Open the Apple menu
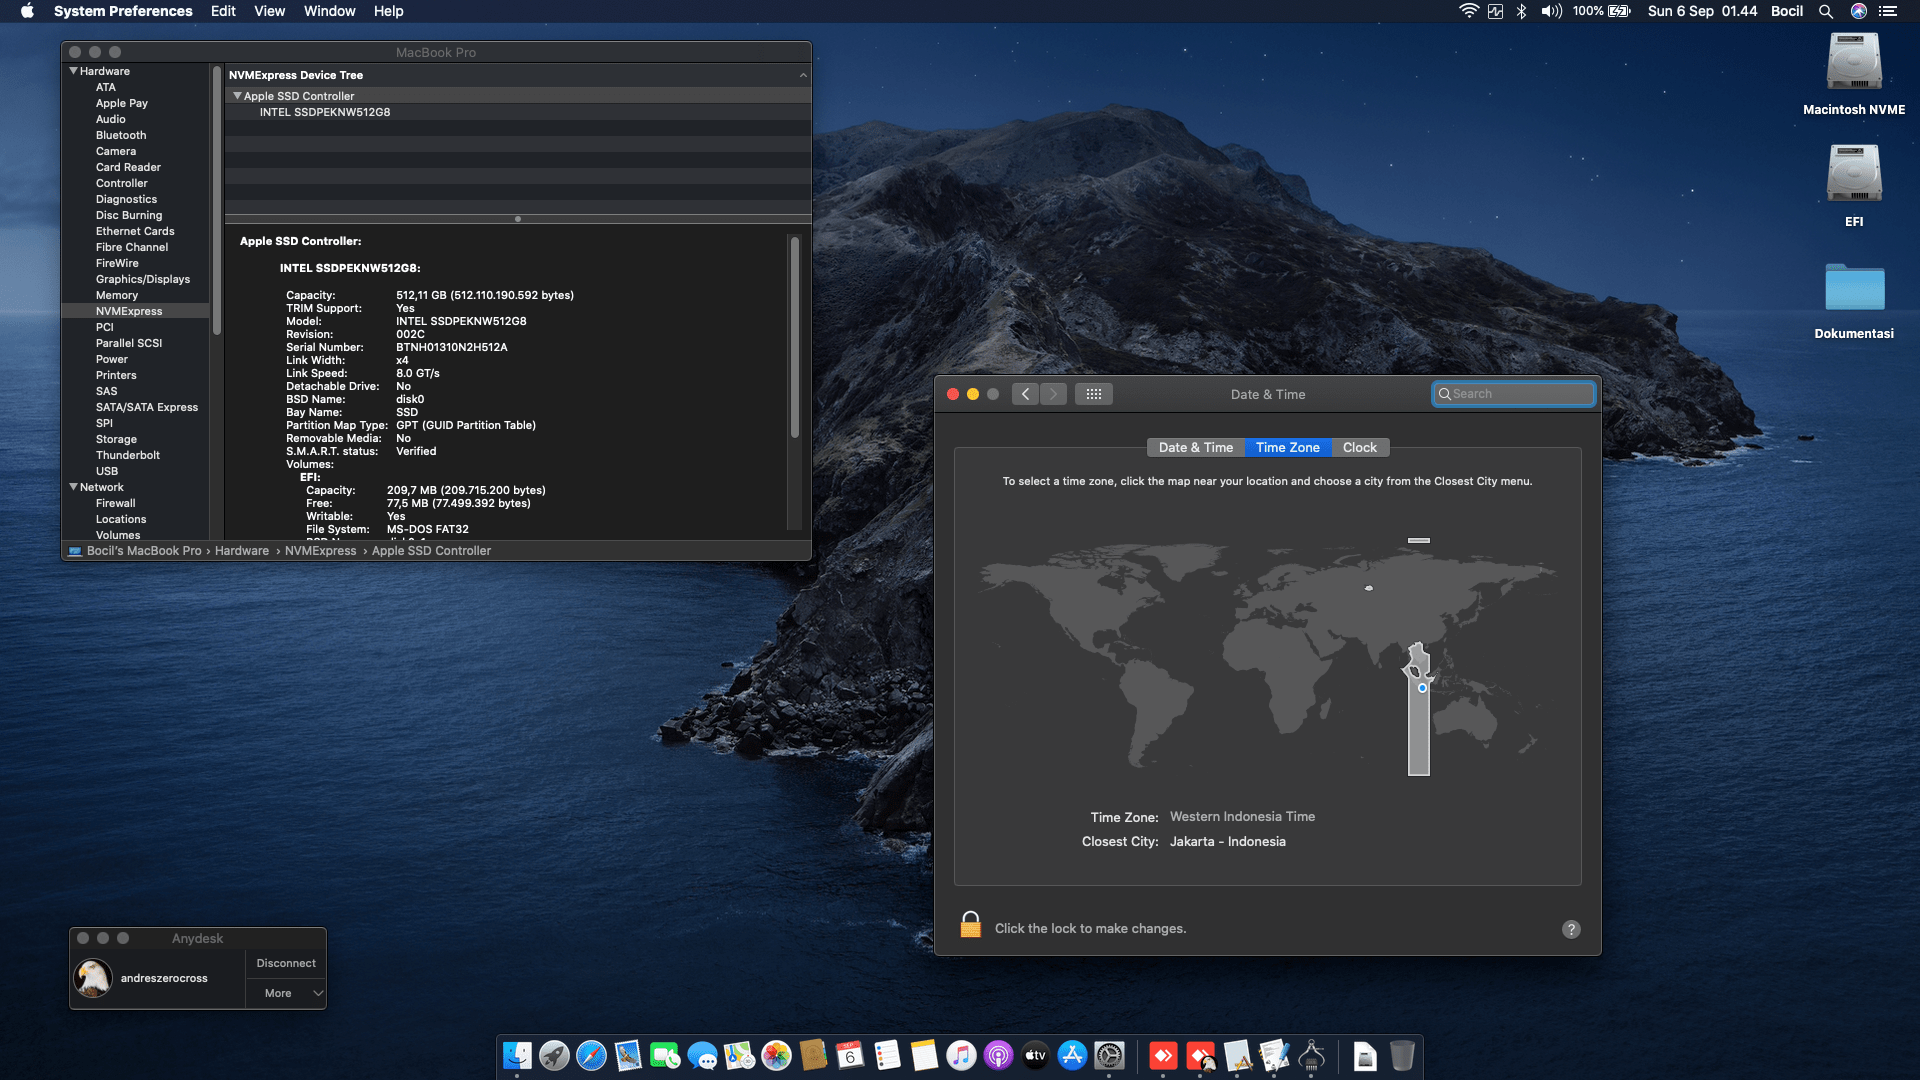Image resolution: width=1920 pixels, height=1080 pixels. click(x=28, y=11)
